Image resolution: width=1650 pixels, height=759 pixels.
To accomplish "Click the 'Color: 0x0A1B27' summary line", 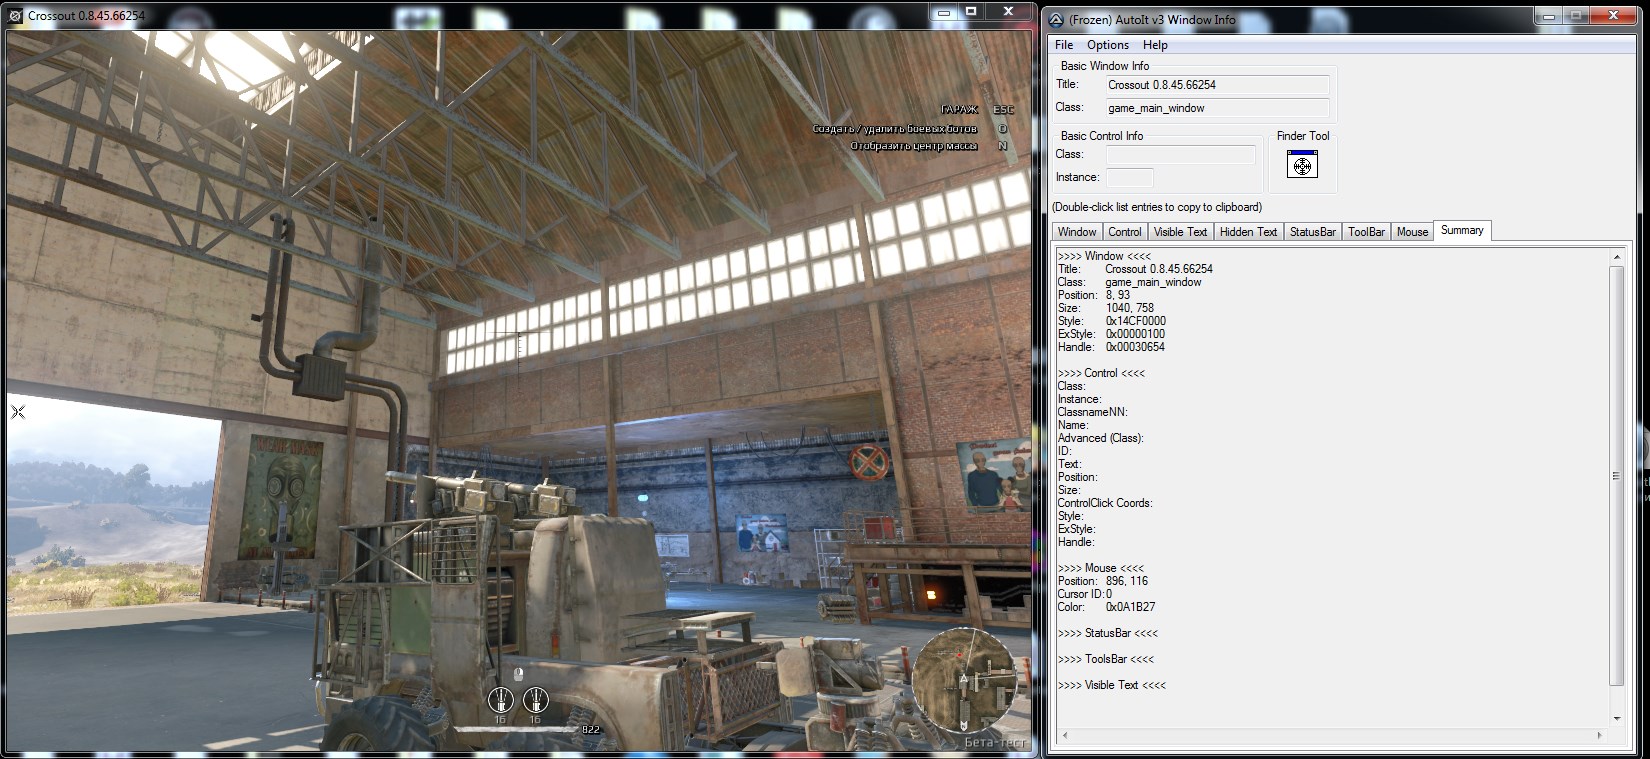I will 1107,607.
